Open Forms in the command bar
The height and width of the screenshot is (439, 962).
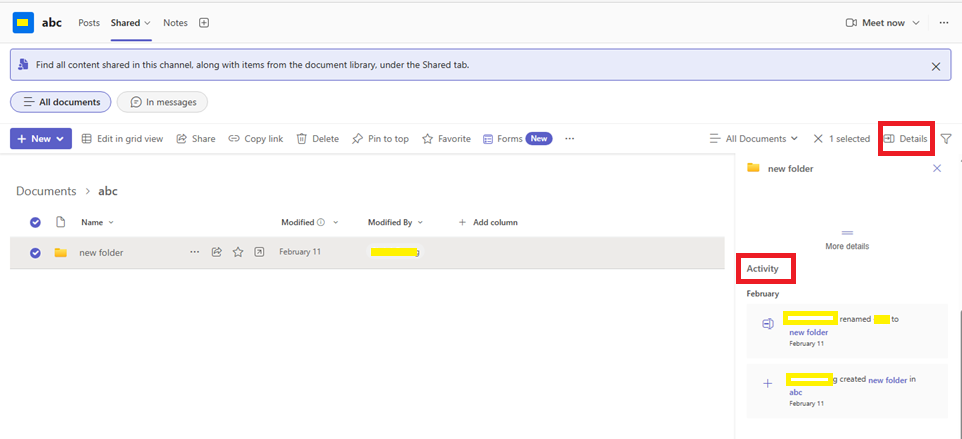point(517,139)
